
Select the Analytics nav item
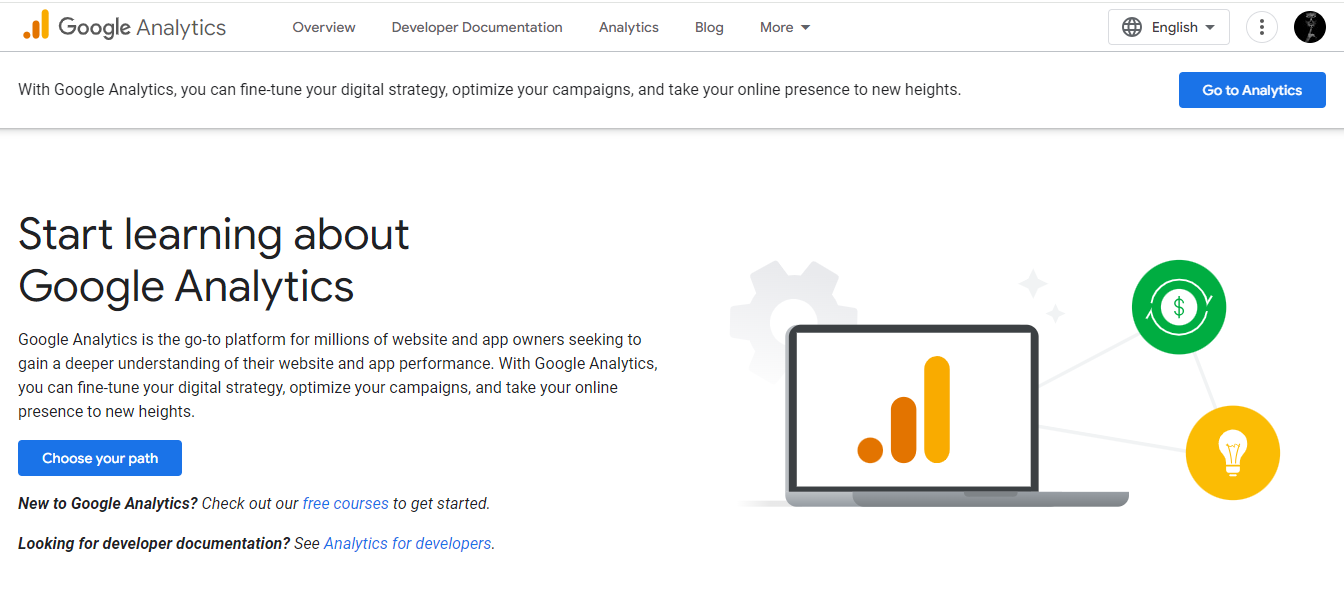click(x=629, y=27)
